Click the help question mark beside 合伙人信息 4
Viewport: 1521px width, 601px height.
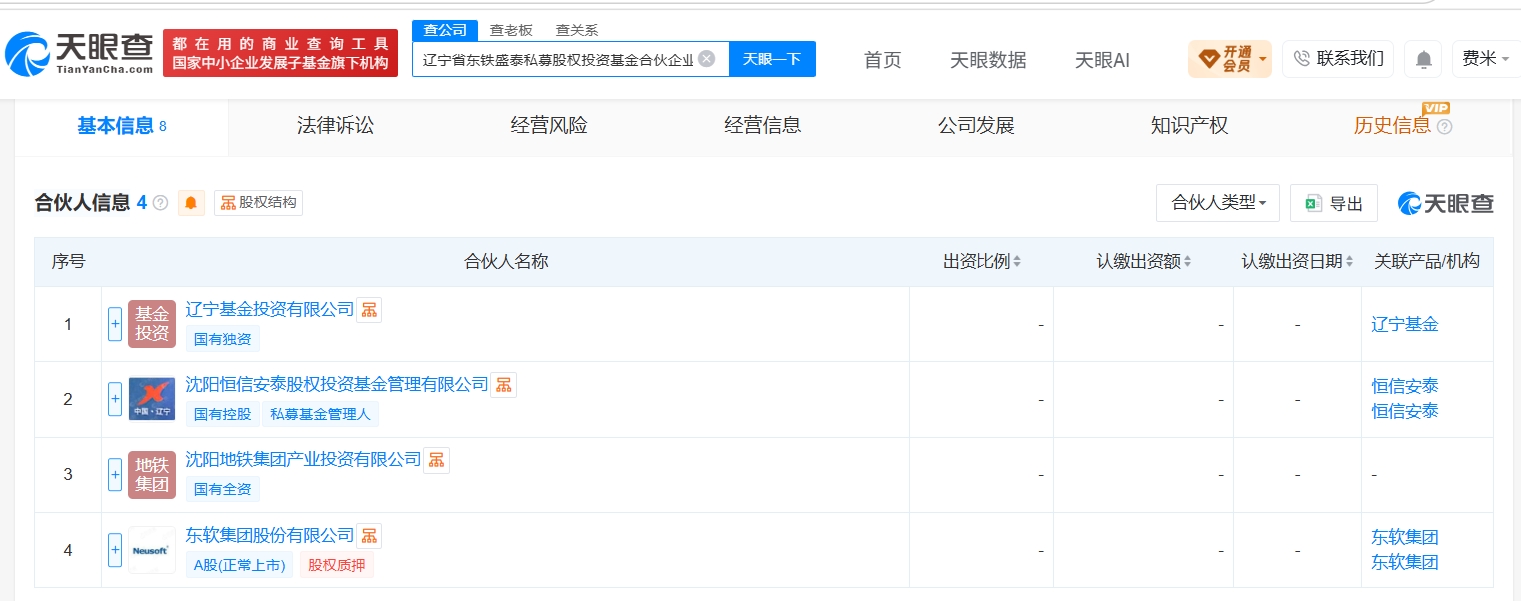(x=161, y=203)
